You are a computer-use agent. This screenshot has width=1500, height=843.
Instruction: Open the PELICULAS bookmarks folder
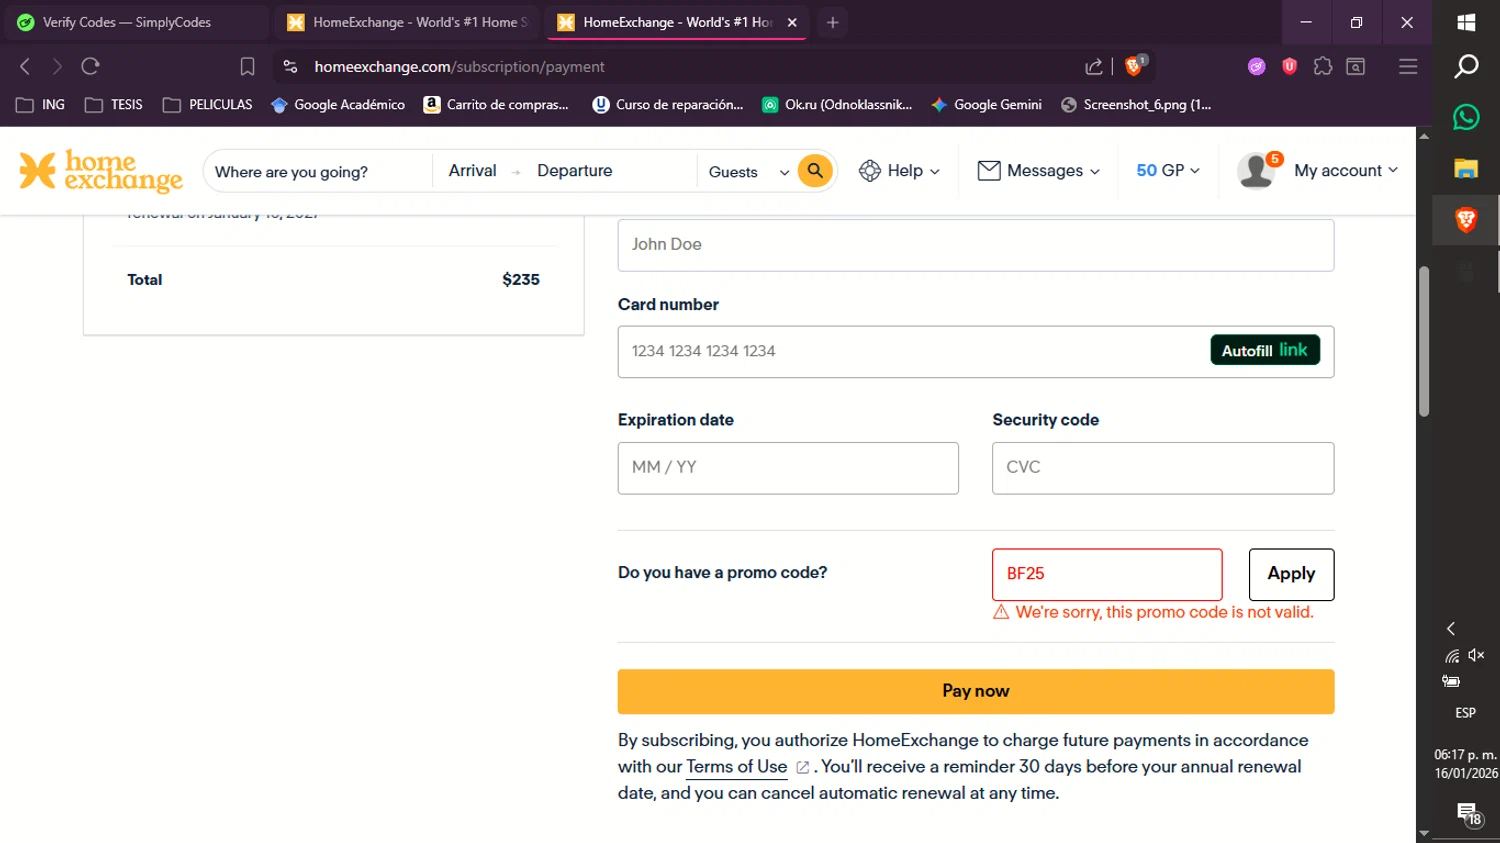[207, 104]
